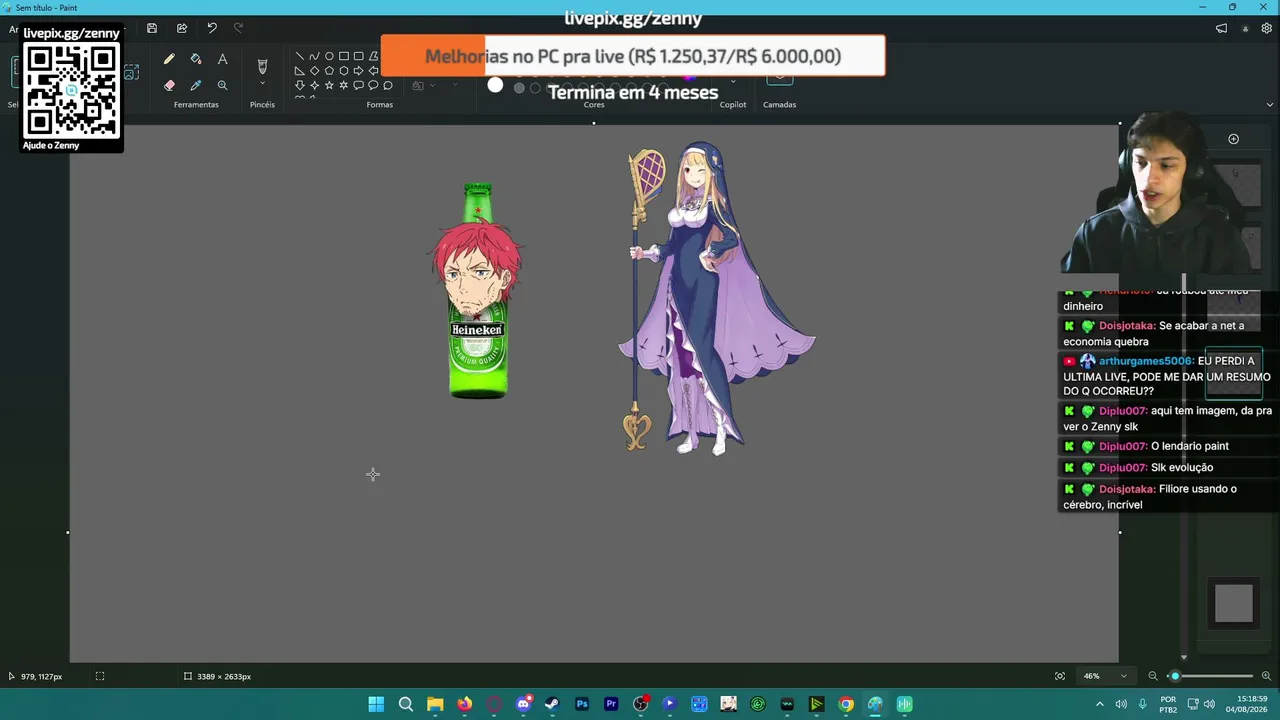Screen dimensions: 1280x720
Task: Open Discord from the taskbar
Action: tap(523, 704)
